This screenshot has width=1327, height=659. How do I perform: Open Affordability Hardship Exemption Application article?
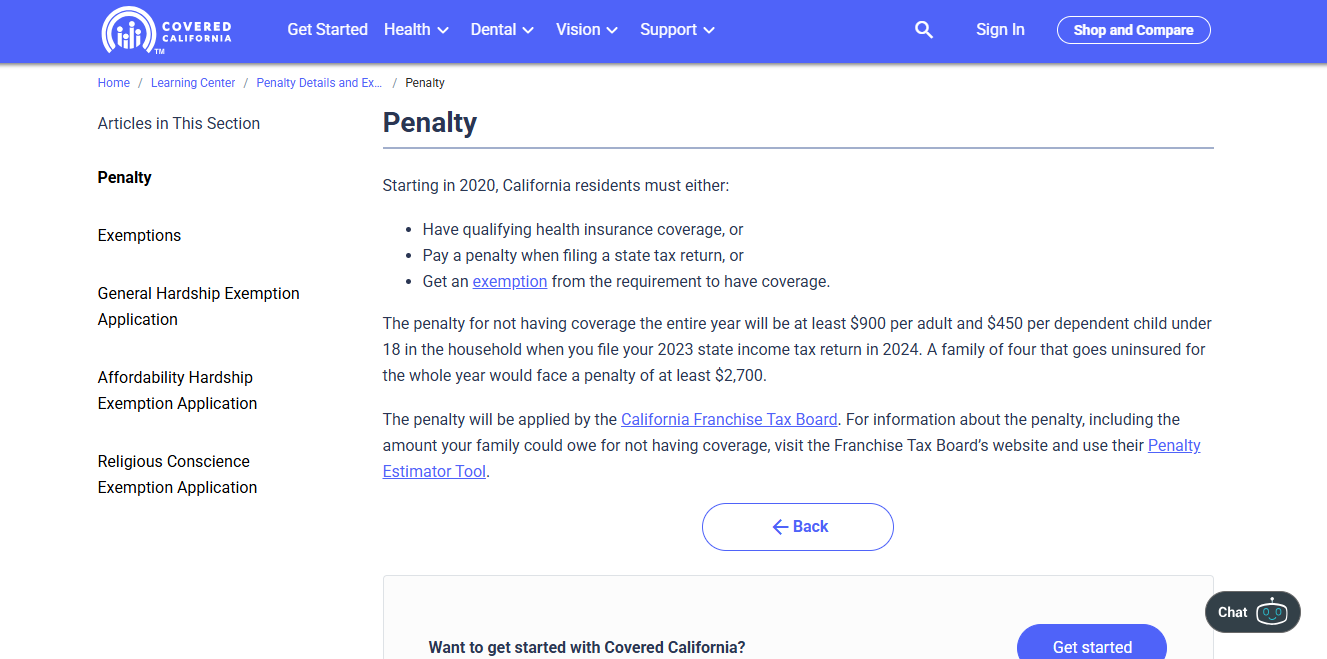tap(177, 390)
